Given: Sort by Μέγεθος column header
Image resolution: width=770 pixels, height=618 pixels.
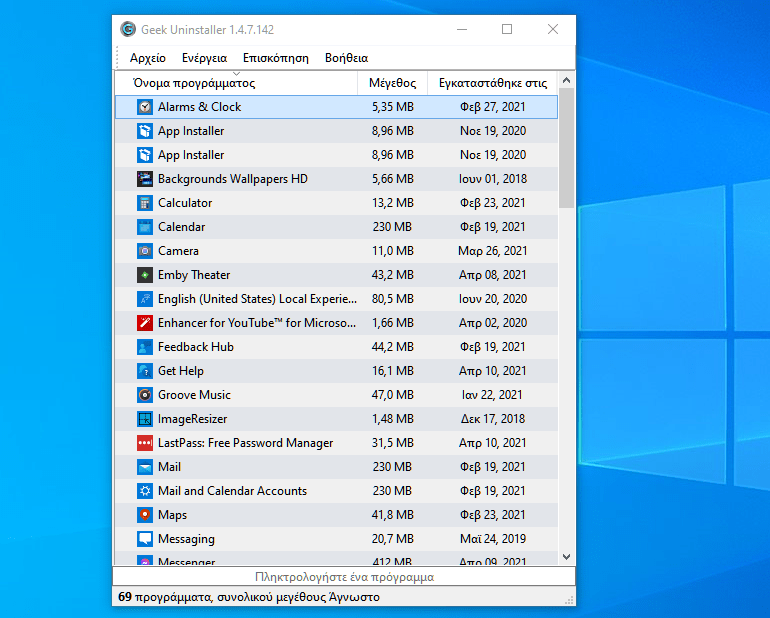Looking at the screenshot, I should pyautogui.click(x=392, y=83).
